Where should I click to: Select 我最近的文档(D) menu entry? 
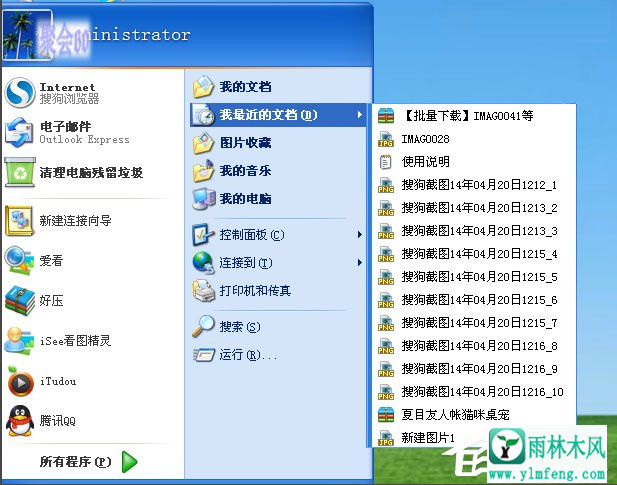278,115
